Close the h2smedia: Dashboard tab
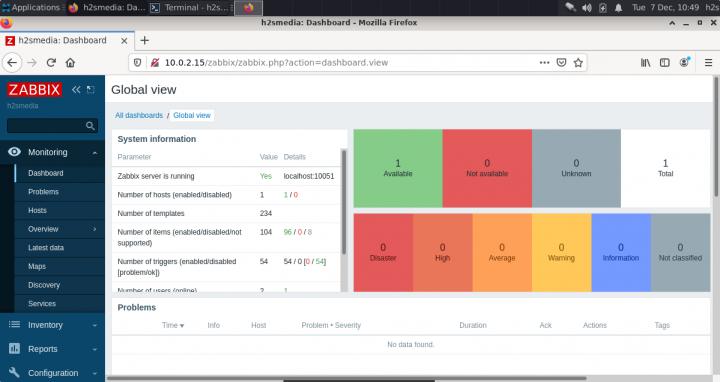Image resolution: width=720 pixels, height=382 pixels. [124, 41]
